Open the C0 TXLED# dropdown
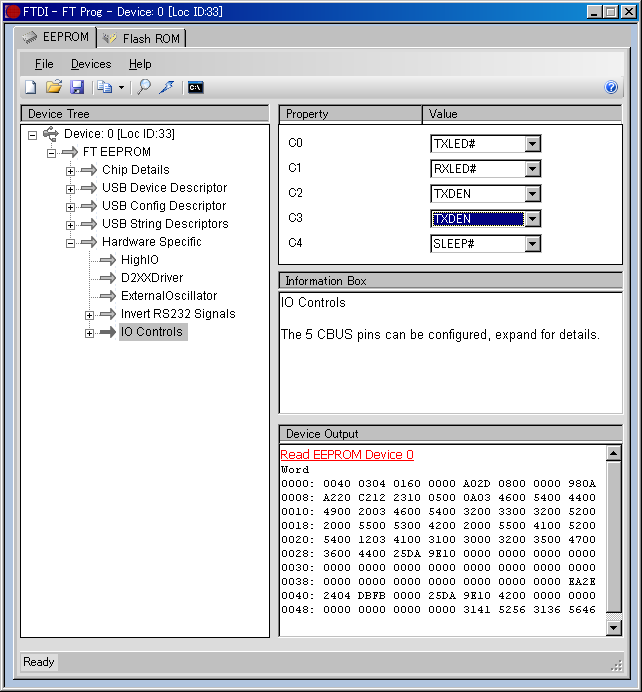The width and height of the screenshot is (642, 692). pyautogui.click(x=533, y=144)
